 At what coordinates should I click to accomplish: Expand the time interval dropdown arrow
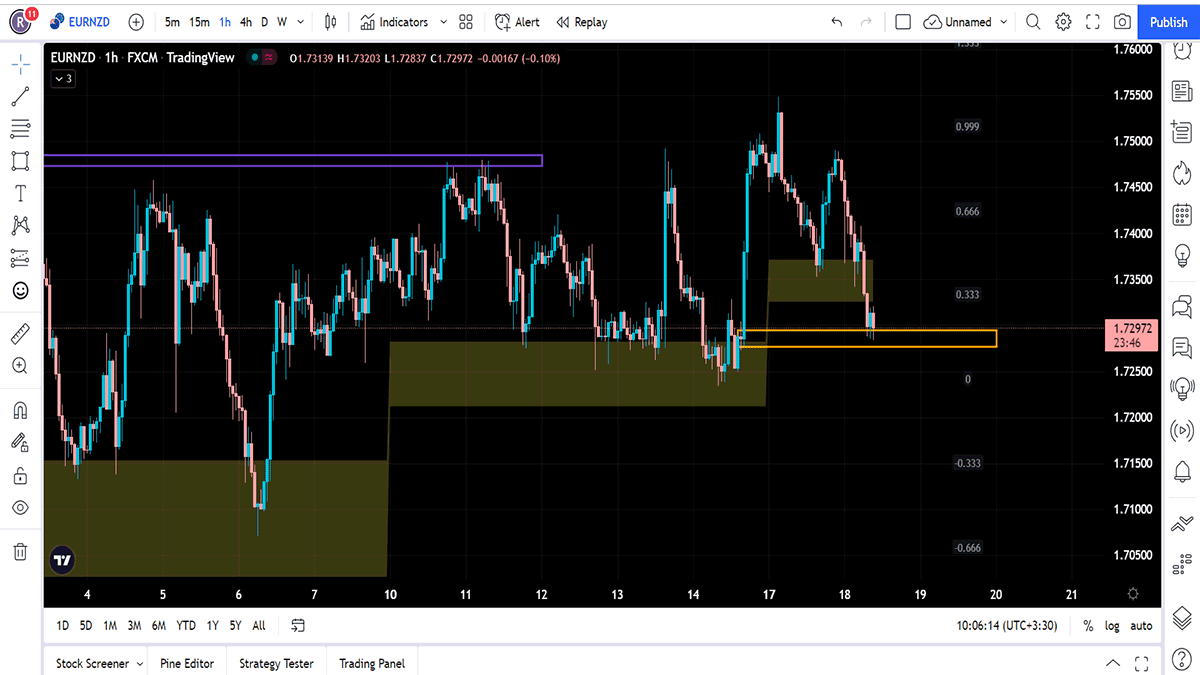pyautogui.click(x=301, y=22)
